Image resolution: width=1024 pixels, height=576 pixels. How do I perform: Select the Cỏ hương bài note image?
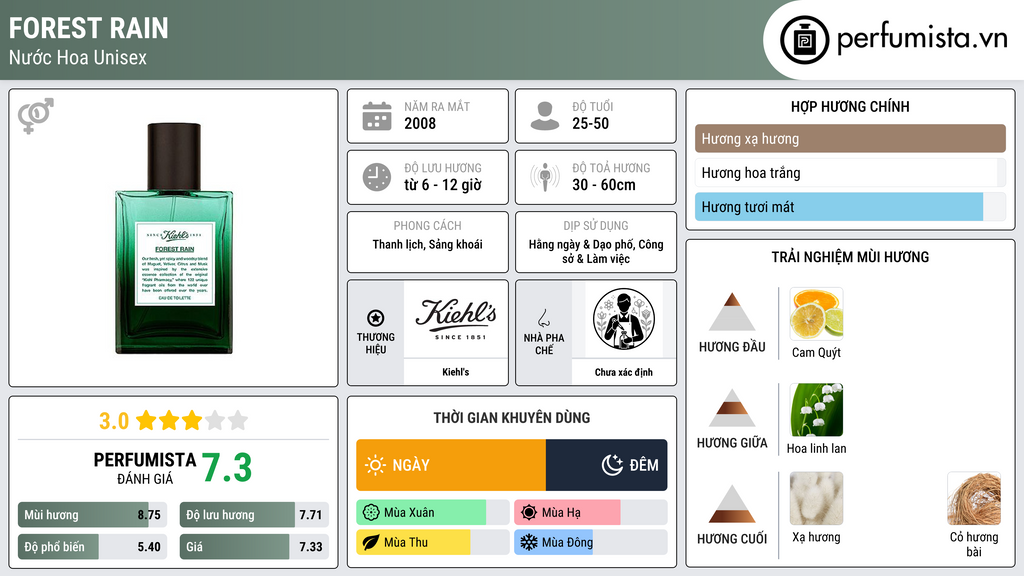pyautogui.click(x=974, y=499)
